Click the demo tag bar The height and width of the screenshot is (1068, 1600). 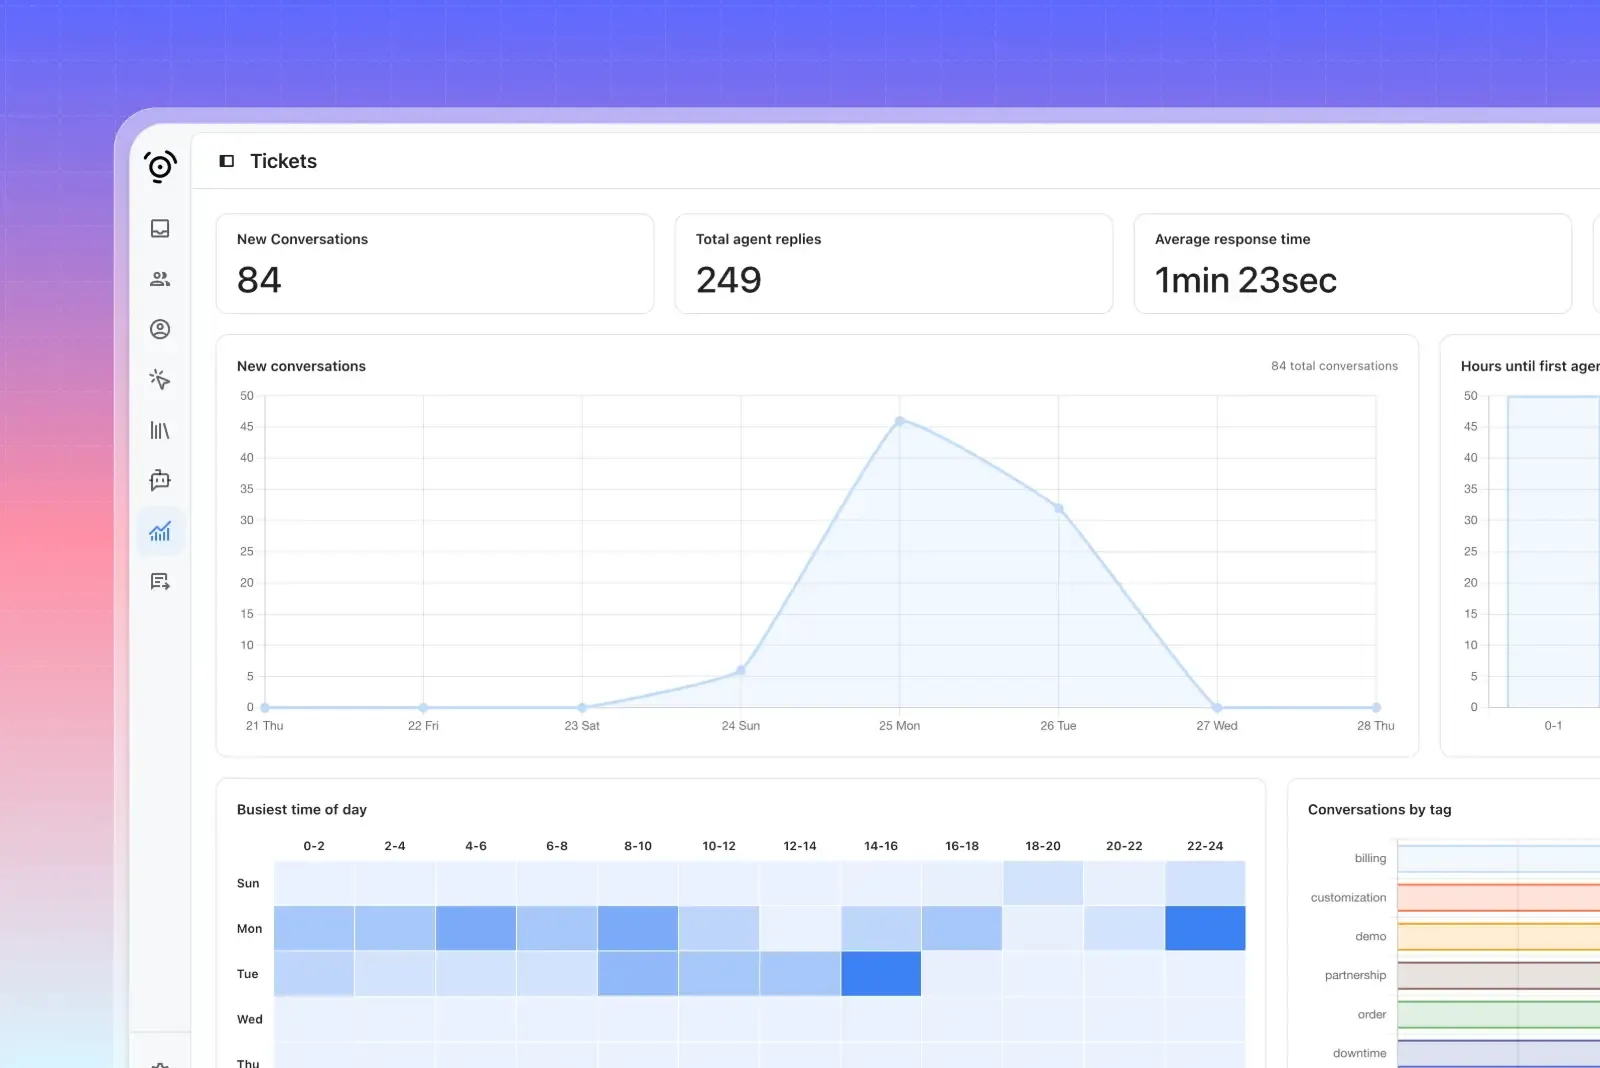[x=1498, y=936]
